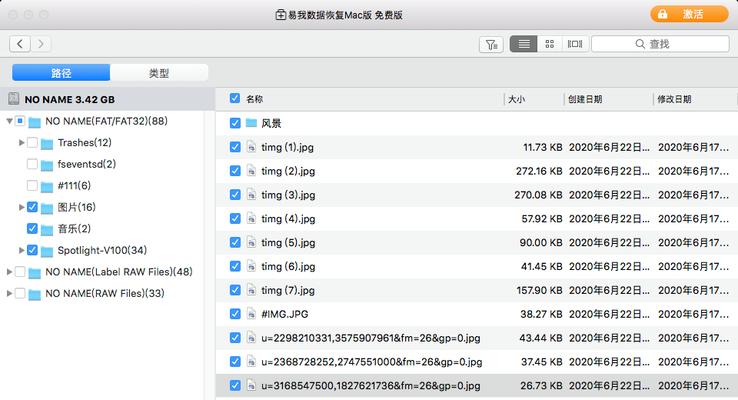Switch to grid thumbnail view
738x400 pixels.
click(549, 44)
